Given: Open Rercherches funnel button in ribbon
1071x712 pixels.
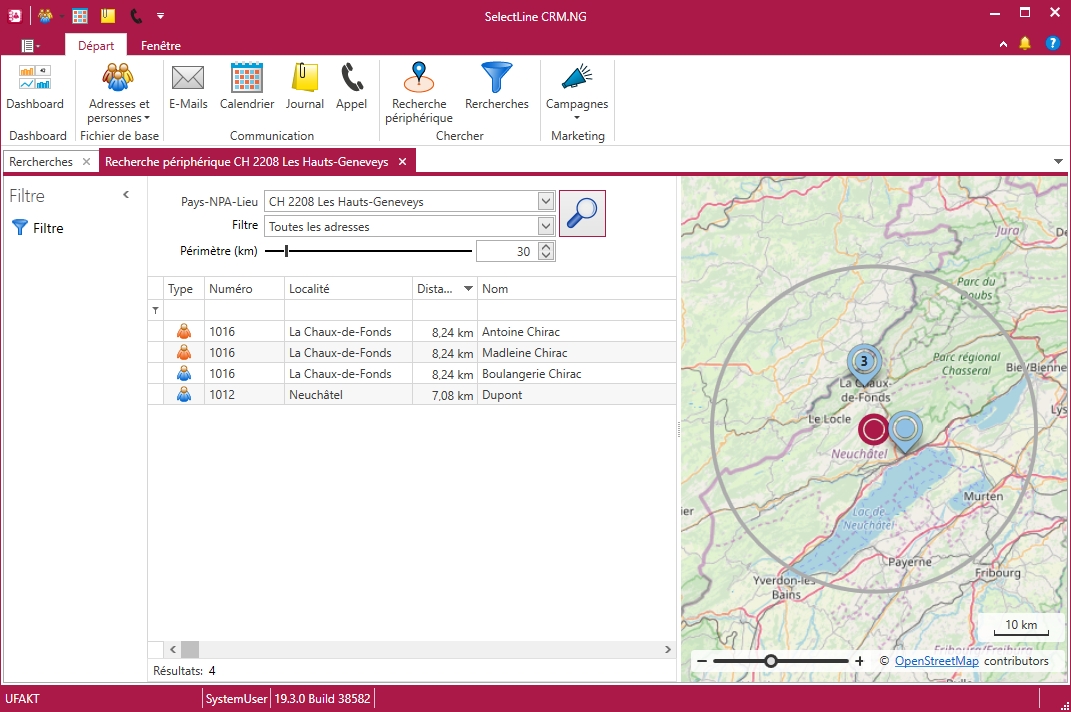Looking at the screenshot, I should [x=497, y=86].
